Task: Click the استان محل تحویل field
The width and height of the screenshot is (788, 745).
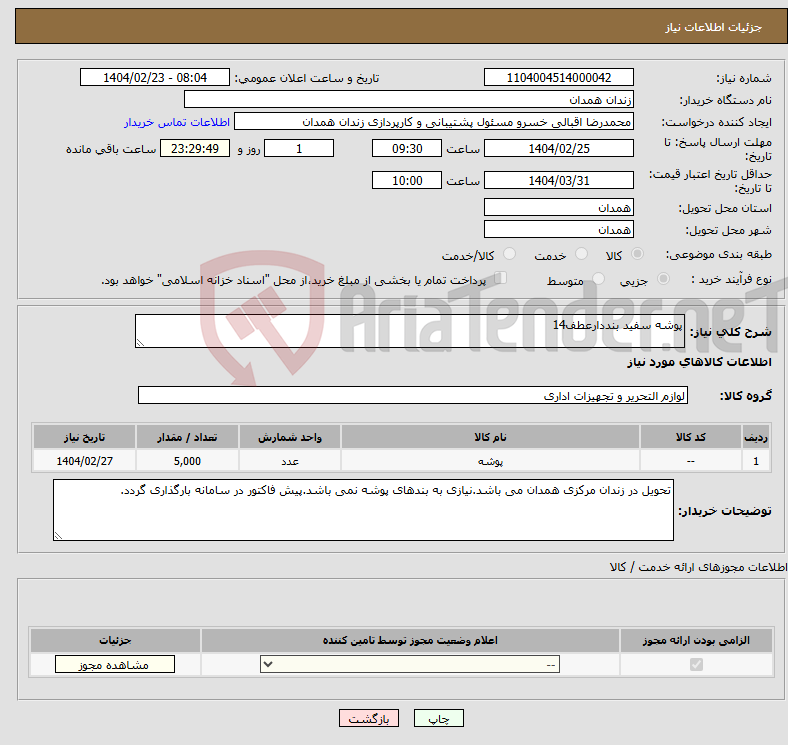Action: pos(558,207)
